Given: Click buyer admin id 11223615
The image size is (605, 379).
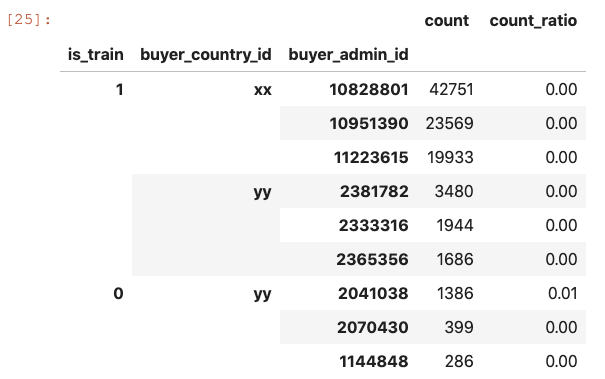Looking at the screenshot, I should point(371,157).
